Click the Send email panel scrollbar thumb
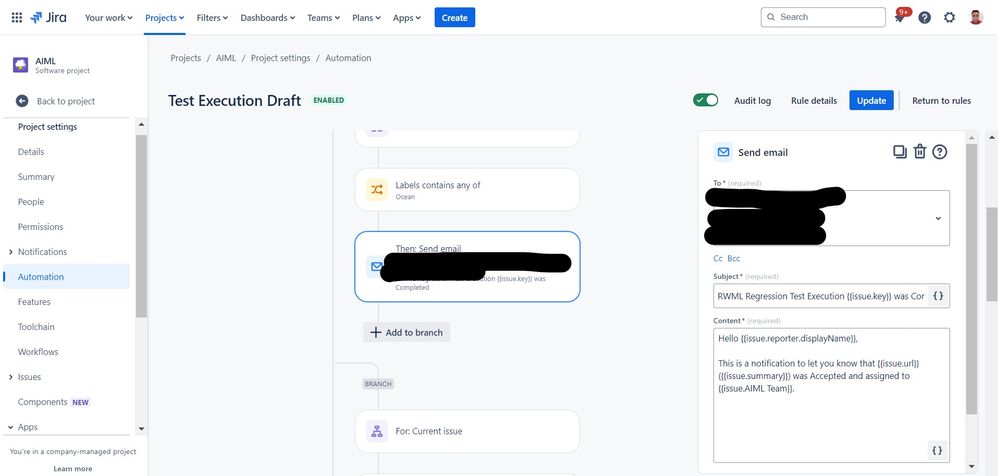The image size is (998, 476). (971, 278)
